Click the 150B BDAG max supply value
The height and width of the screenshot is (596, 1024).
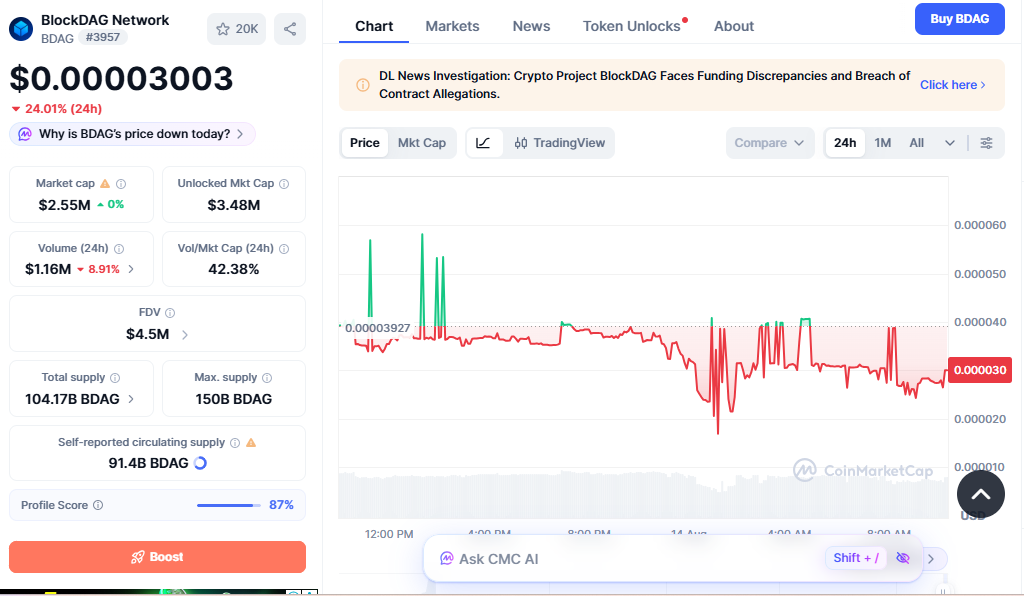click(233, 399)
